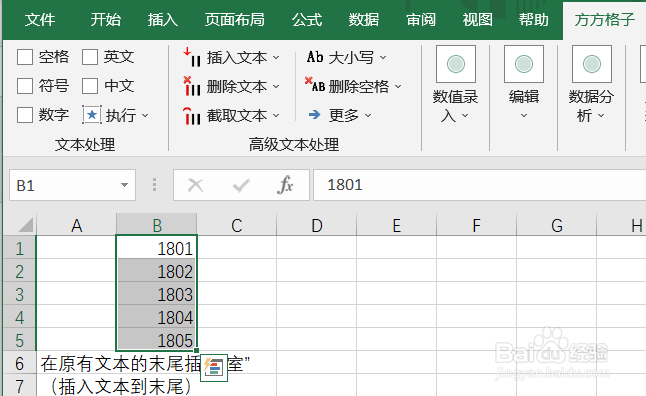This screenshot has width=646, height=396.
Task: Click the select-all triangle corner
Action: coord(26,225)
